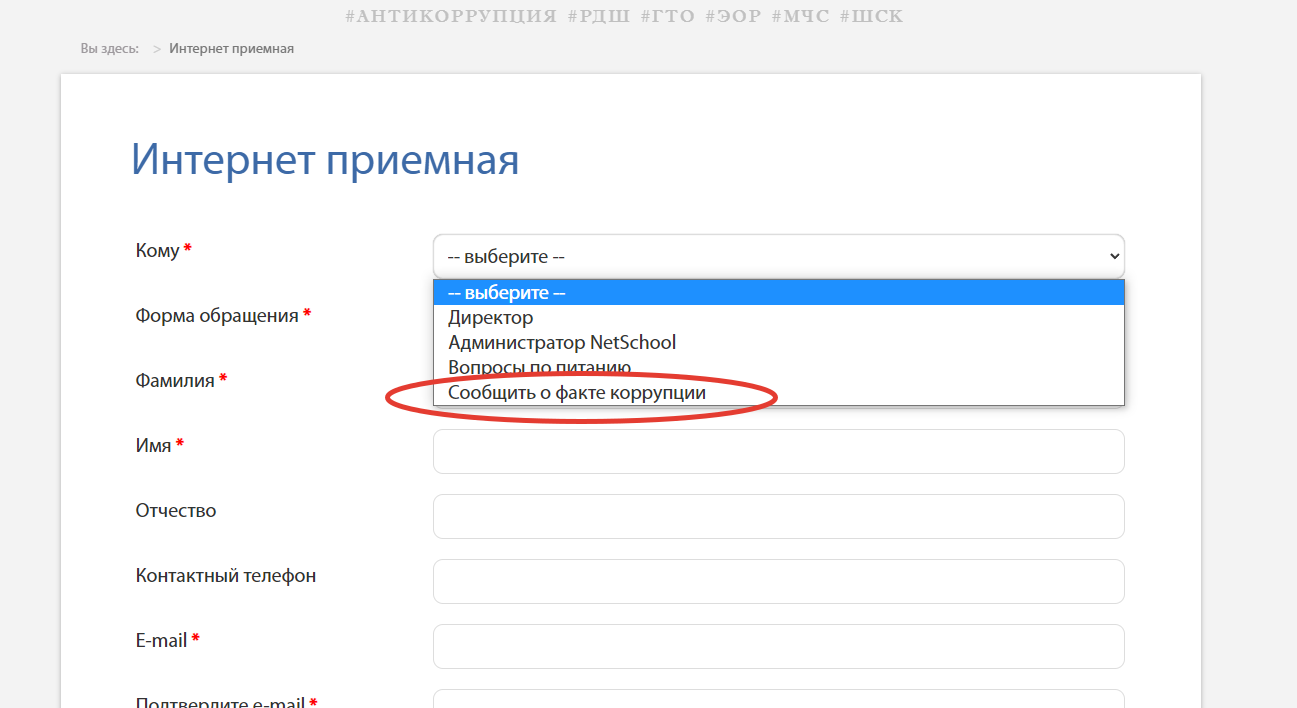
Task: Focus the Отчество text field
Action: [778, 516]
